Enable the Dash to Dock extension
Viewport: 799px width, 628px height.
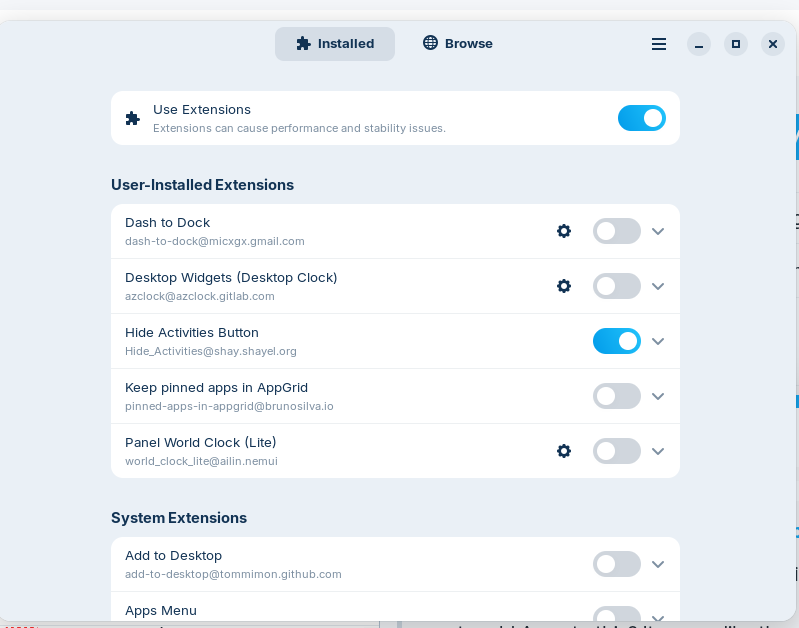pyautogui.click(x=617, y=231)
